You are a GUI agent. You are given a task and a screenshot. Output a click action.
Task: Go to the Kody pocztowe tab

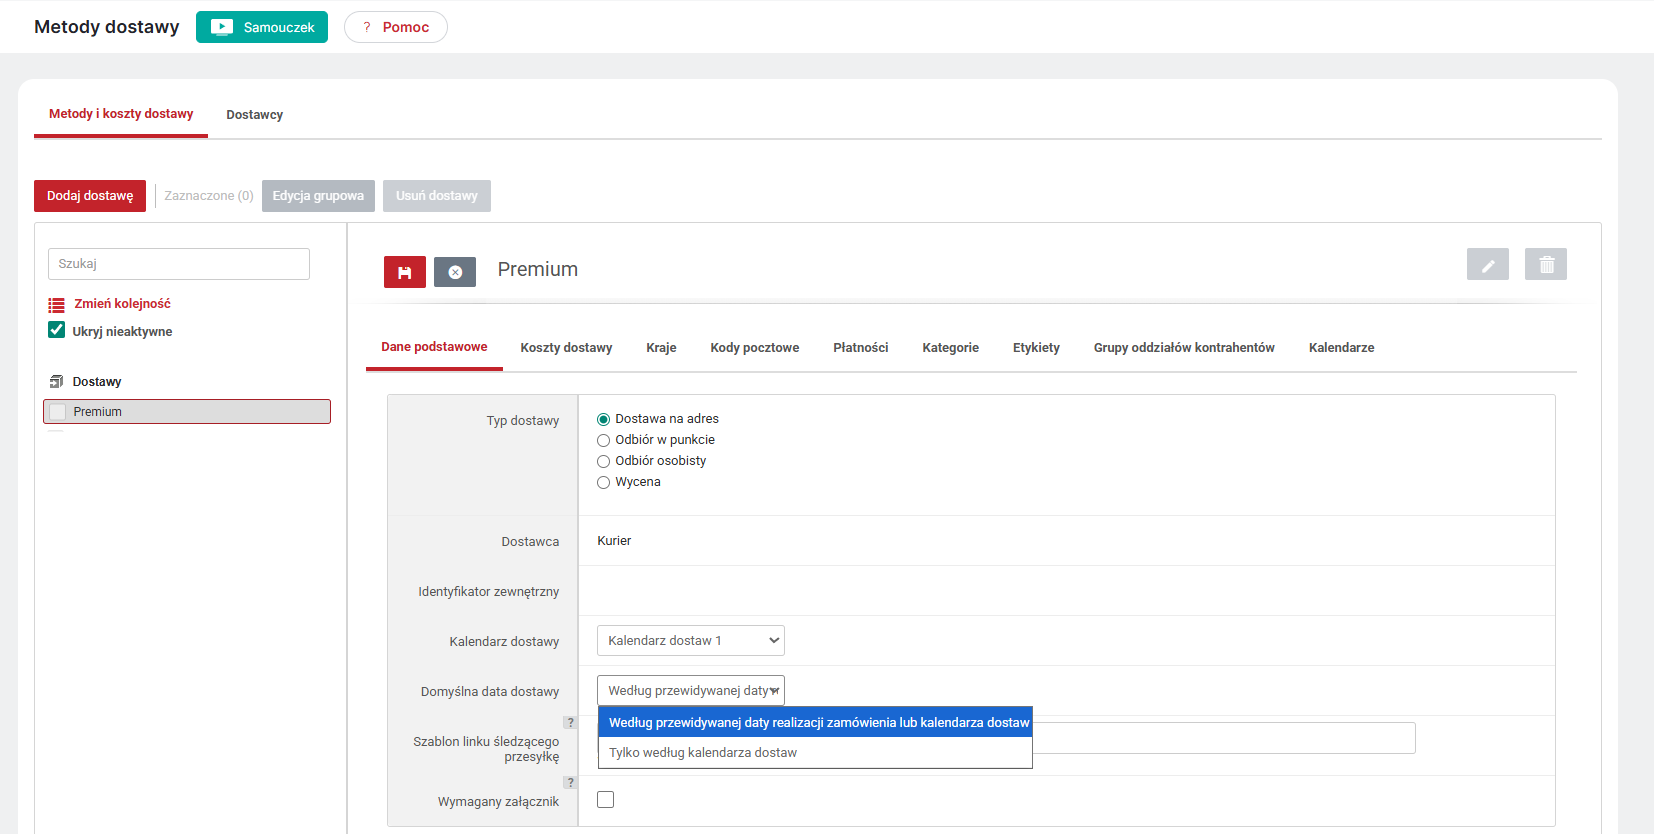(x=755, y=348)
